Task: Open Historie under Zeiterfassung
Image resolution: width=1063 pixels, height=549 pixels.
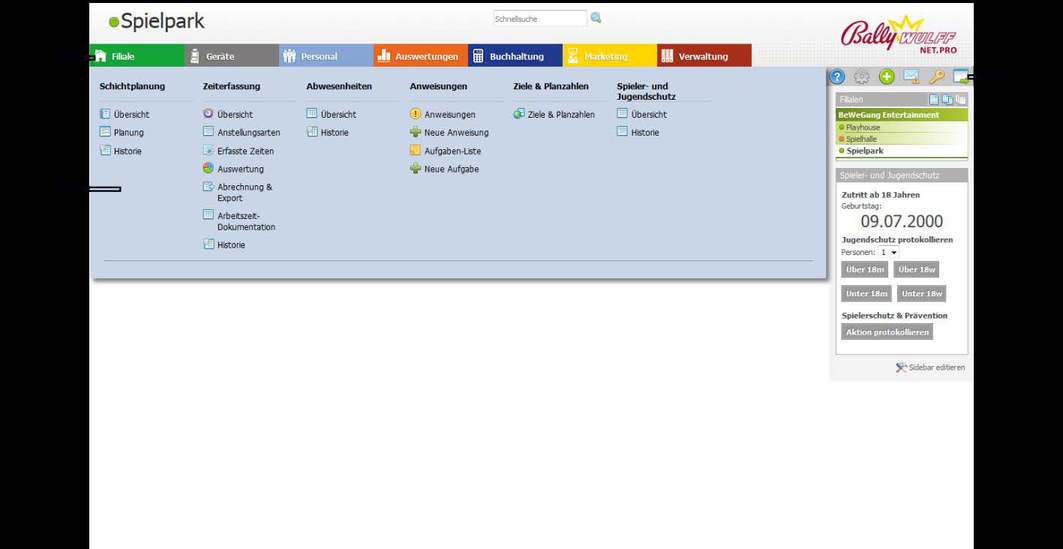Action: tap(231, 245)
